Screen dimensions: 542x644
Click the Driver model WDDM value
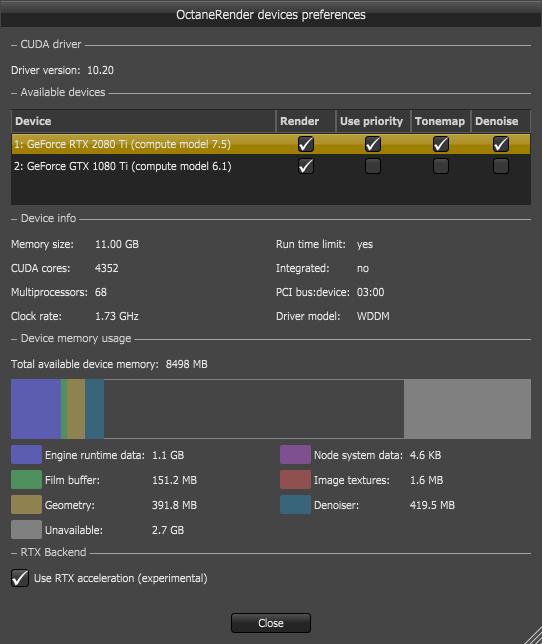point(373,316)
